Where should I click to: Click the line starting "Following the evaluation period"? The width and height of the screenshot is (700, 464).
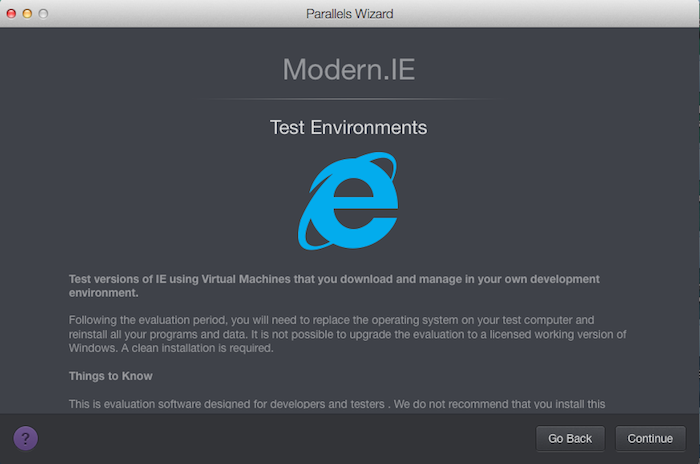331,320
